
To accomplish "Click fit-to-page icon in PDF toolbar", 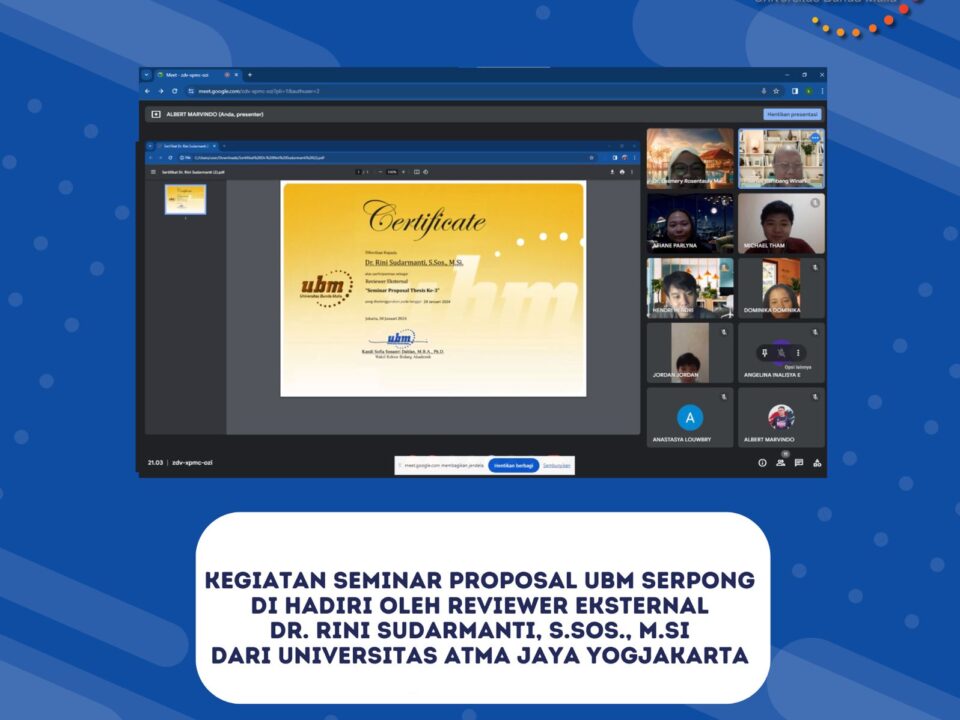I will click(416, 172).
